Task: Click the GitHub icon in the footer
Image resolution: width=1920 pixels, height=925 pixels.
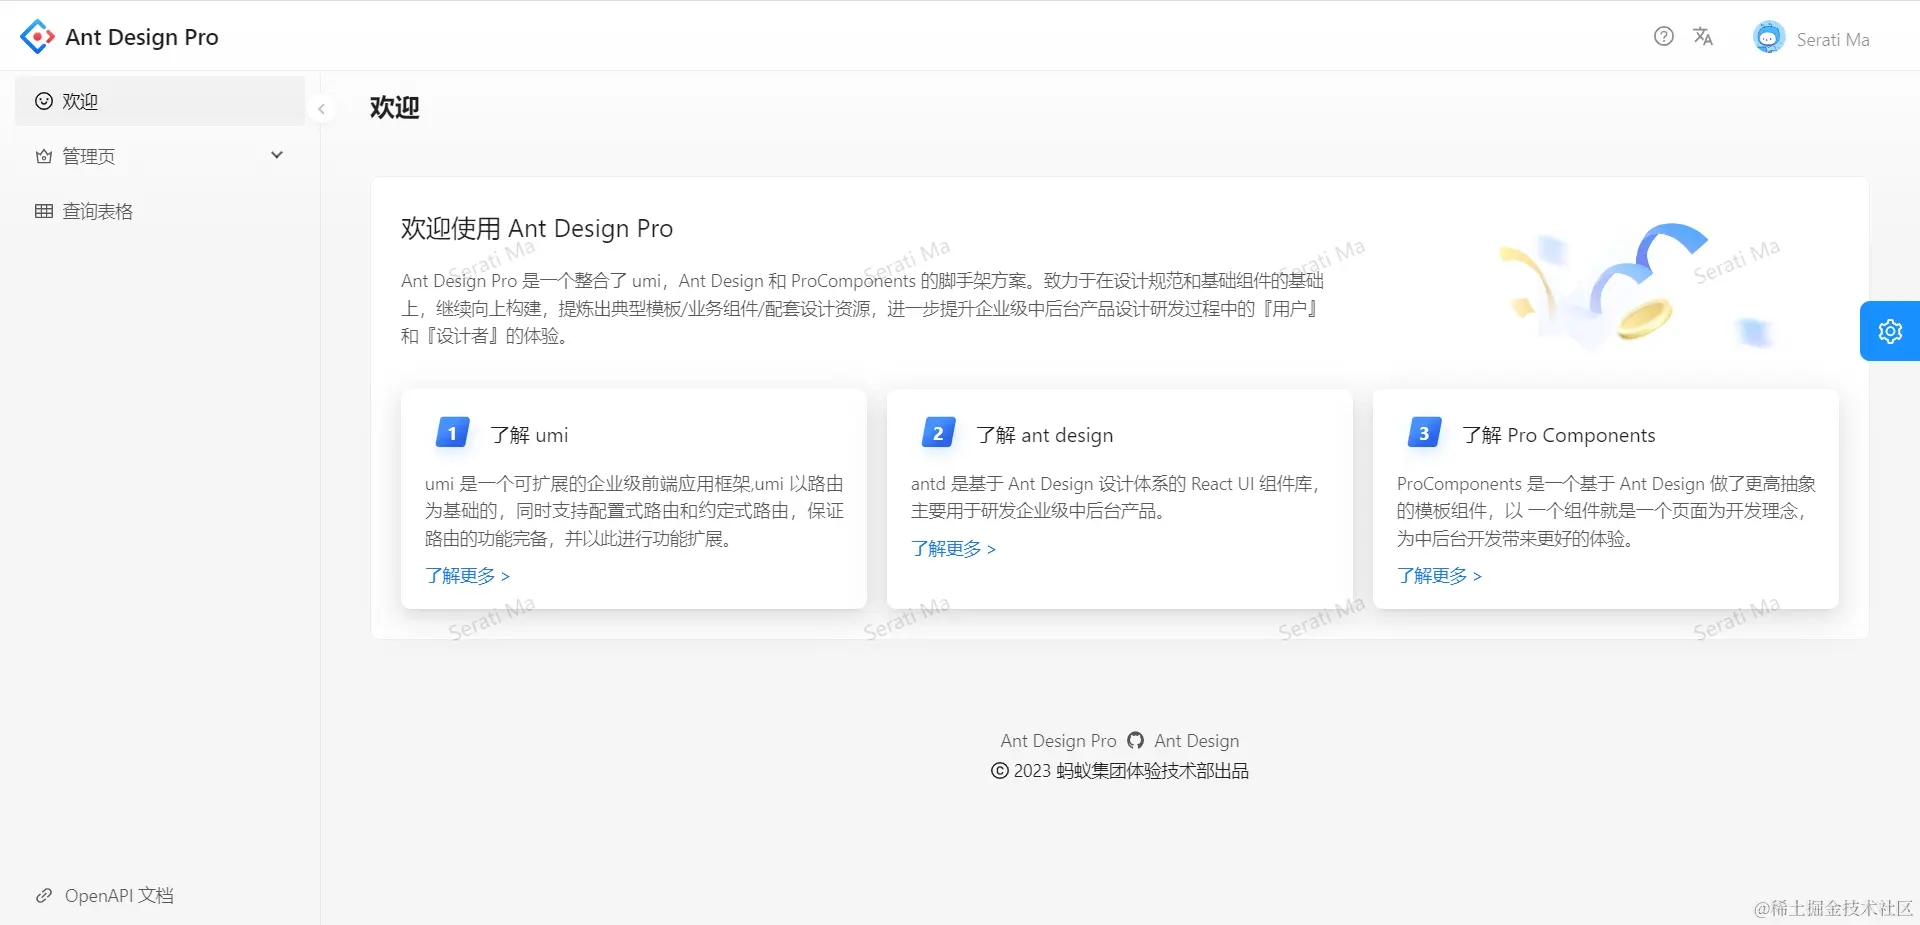Action: click(x=1135, y=741)
